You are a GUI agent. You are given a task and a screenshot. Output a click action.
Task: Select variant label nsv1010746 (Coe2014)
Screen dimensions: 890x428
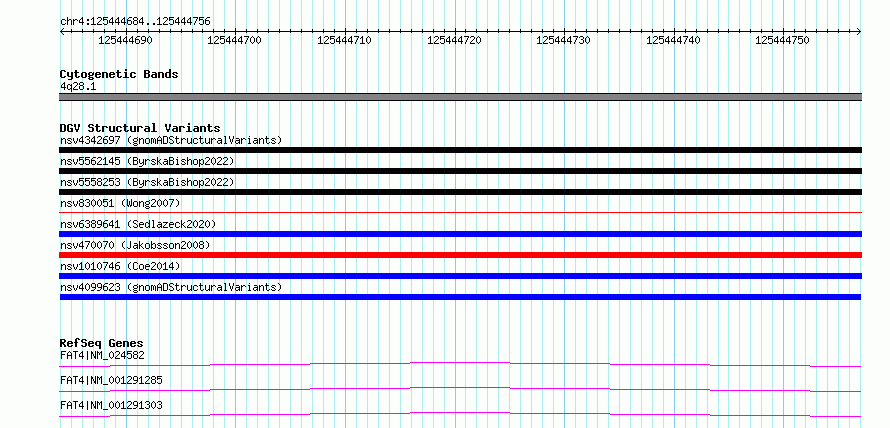coord(120,266)
